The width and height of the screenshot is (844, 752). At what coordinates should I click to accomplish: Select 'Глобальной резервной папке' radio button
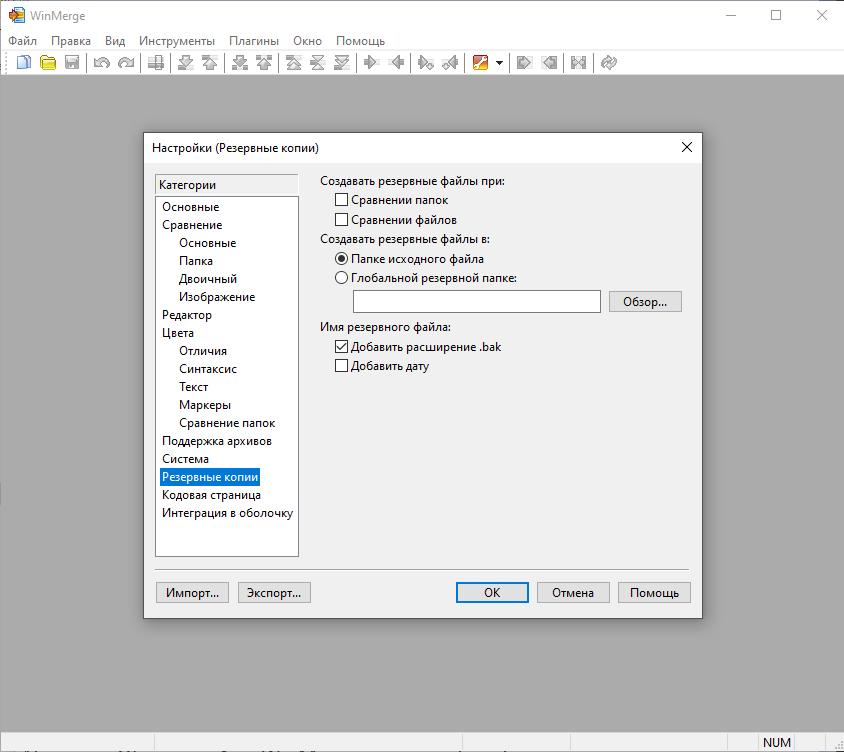point(342,278)
